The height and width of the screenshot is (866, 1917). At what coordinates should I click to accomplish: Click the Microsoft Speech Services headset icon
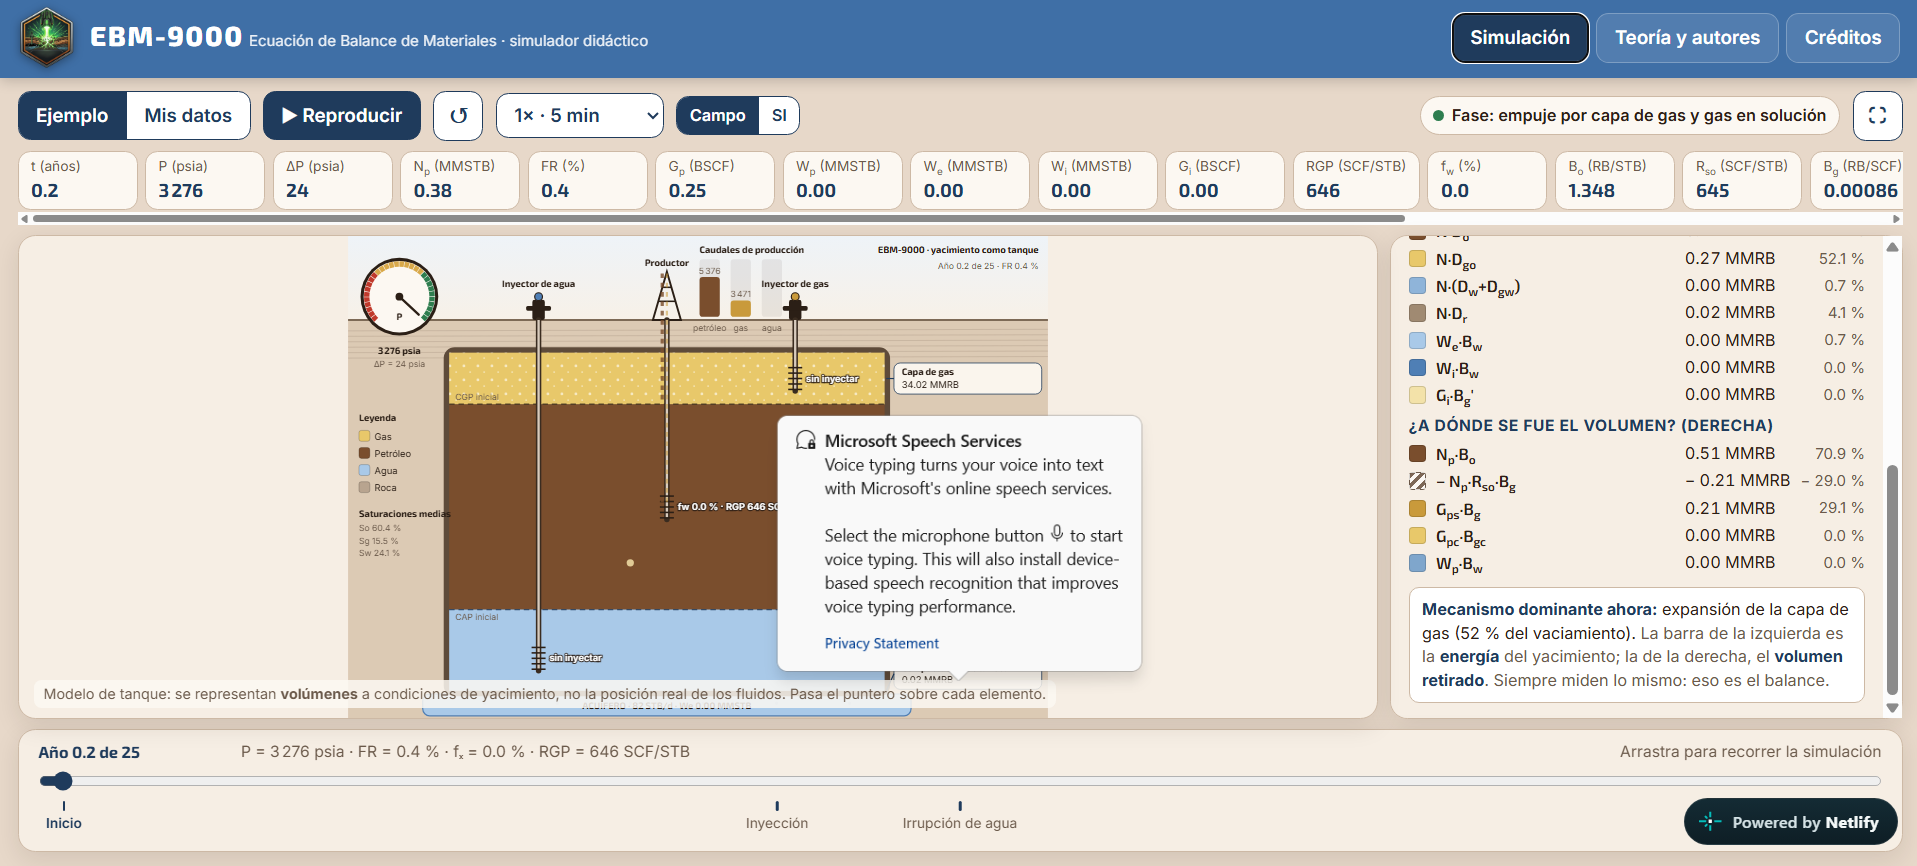[805, 441]
